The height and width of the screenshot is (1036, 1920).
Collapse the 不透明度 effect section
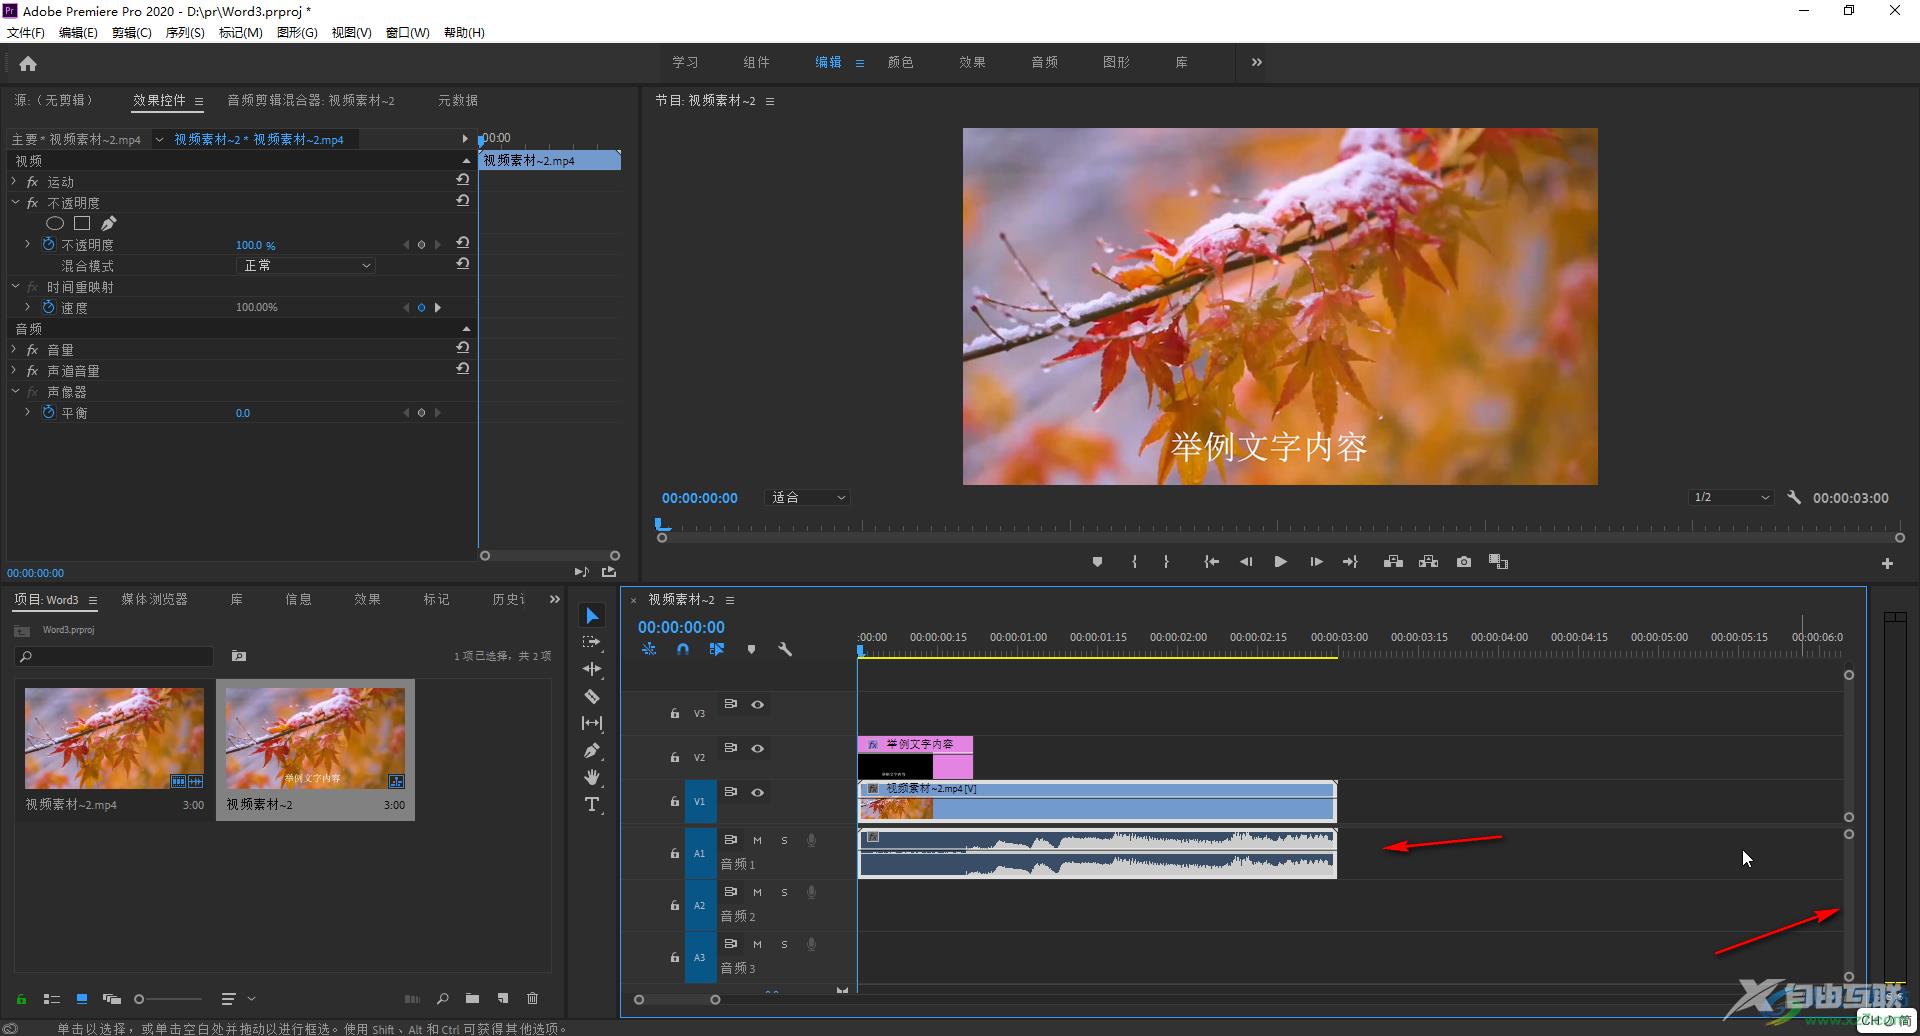click(14, 202)
